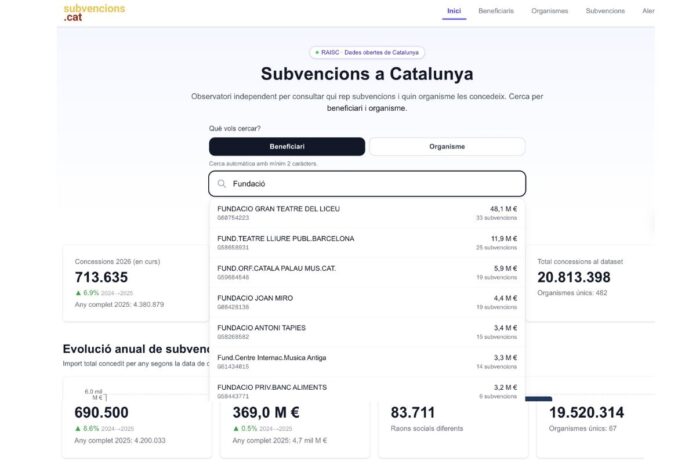The image size is (696, 464).
Task: Click the Concessions 2026 stat card
Action: click(x=135, y=283)
